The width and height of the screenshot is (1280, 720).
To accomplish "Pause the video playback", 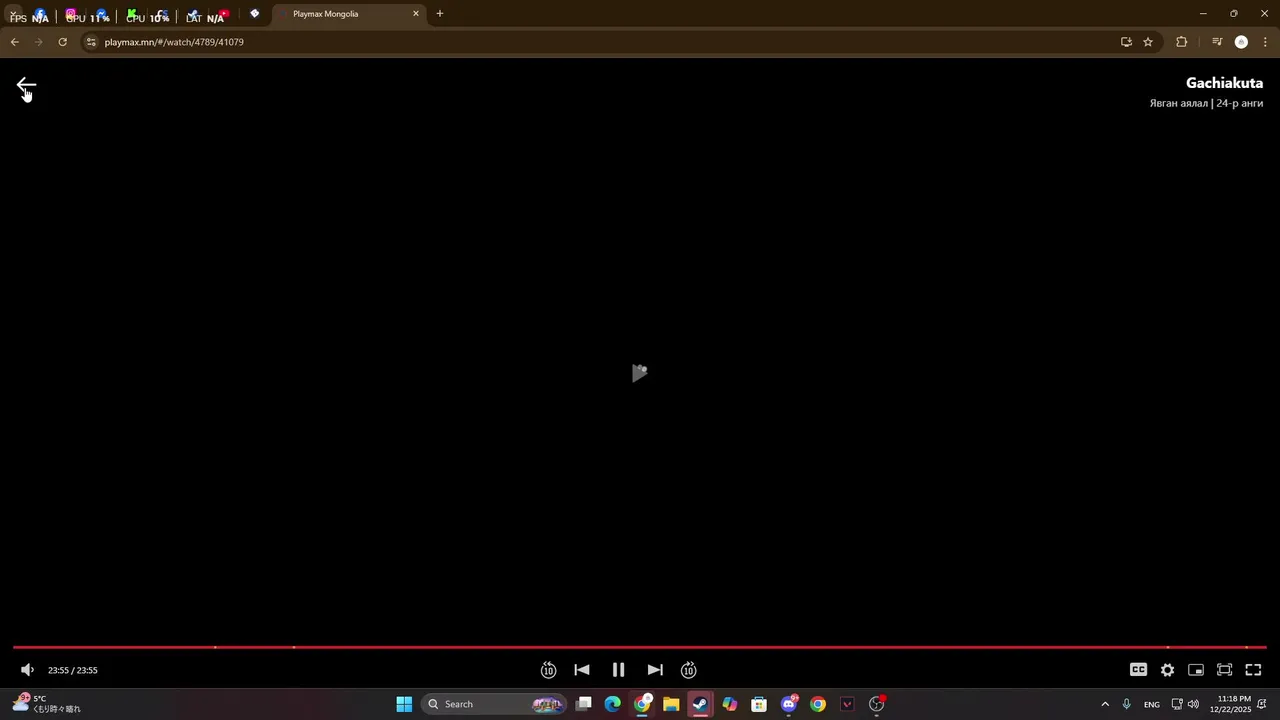I will (x=618, y=670).
